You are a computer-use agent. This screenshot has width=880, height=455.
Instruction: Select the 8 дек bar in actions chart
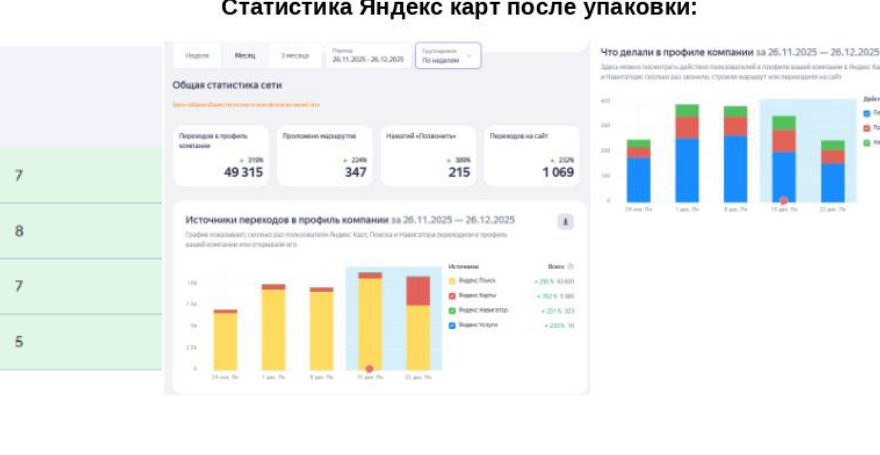[735, 154]
